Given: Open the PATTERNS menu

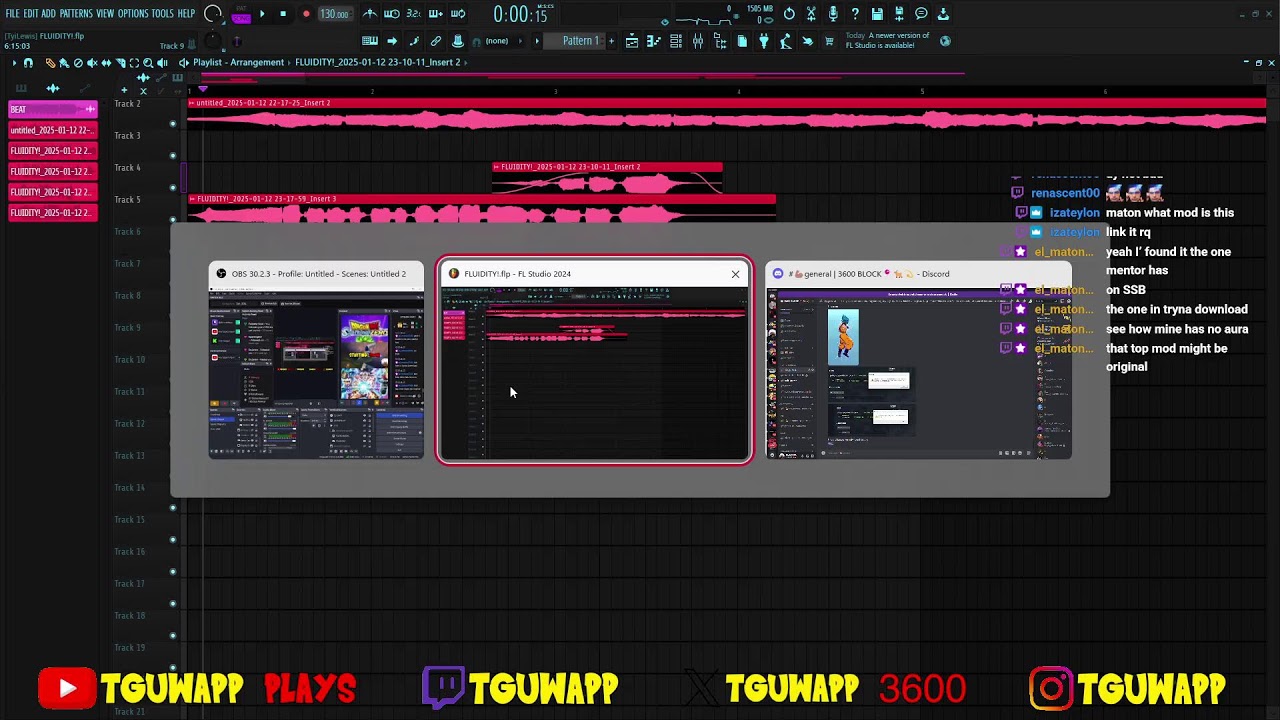Looking at the screenshot, I should point(76,14).
